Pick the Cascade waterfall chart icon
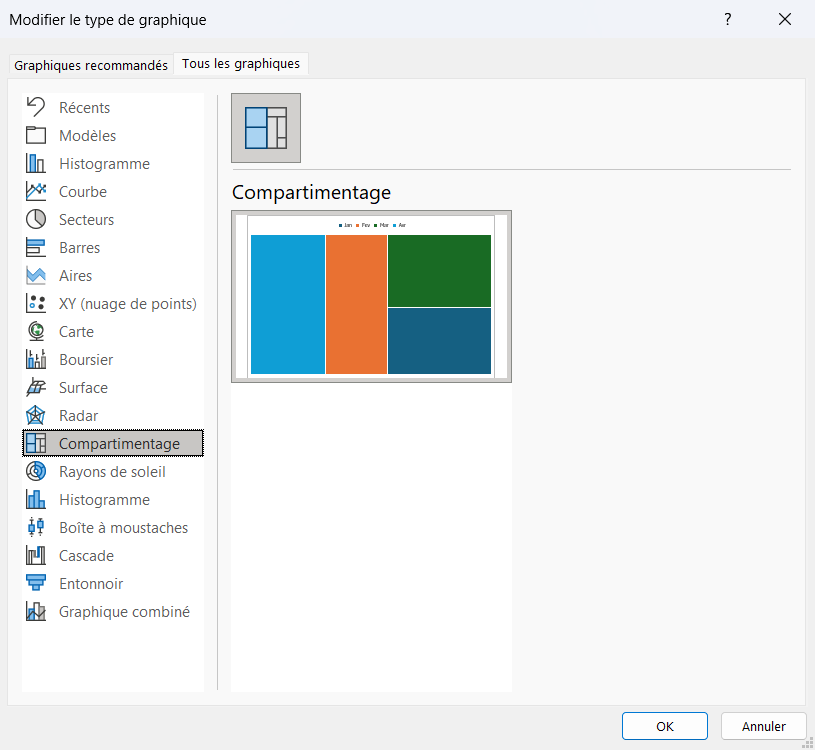Viewport: 815px width, 750px height. 36,556
